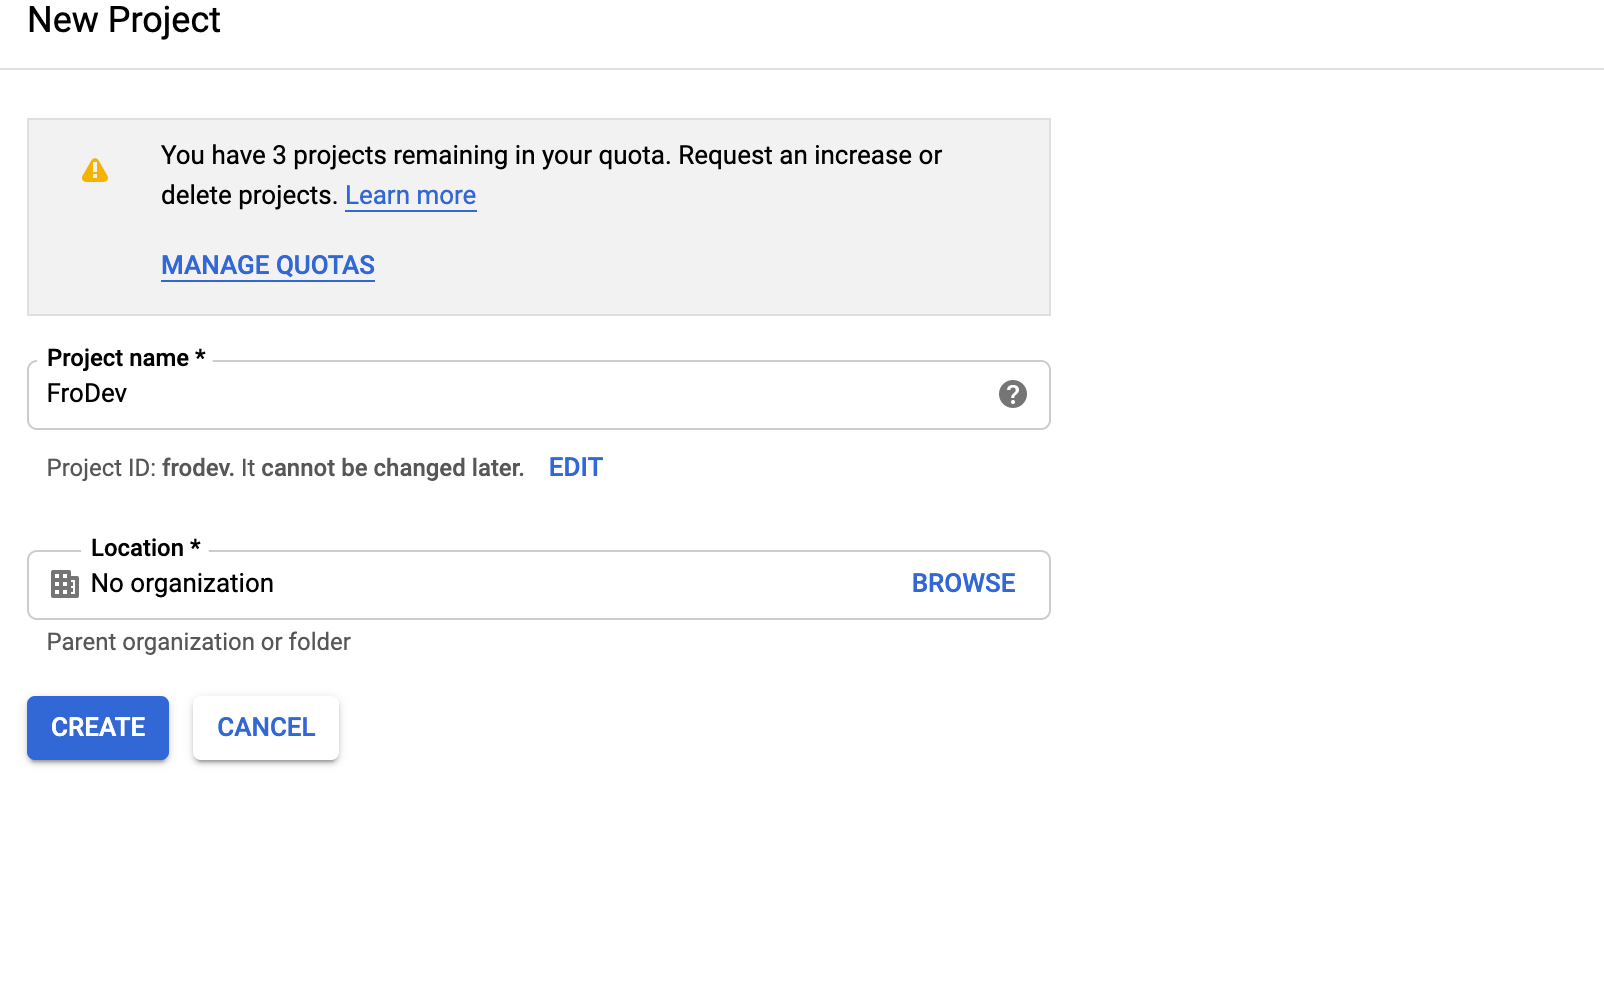This screenshot has width=1604, height=1006.
Task: Click BROWSE to choose a location
Action: (964, 583)
